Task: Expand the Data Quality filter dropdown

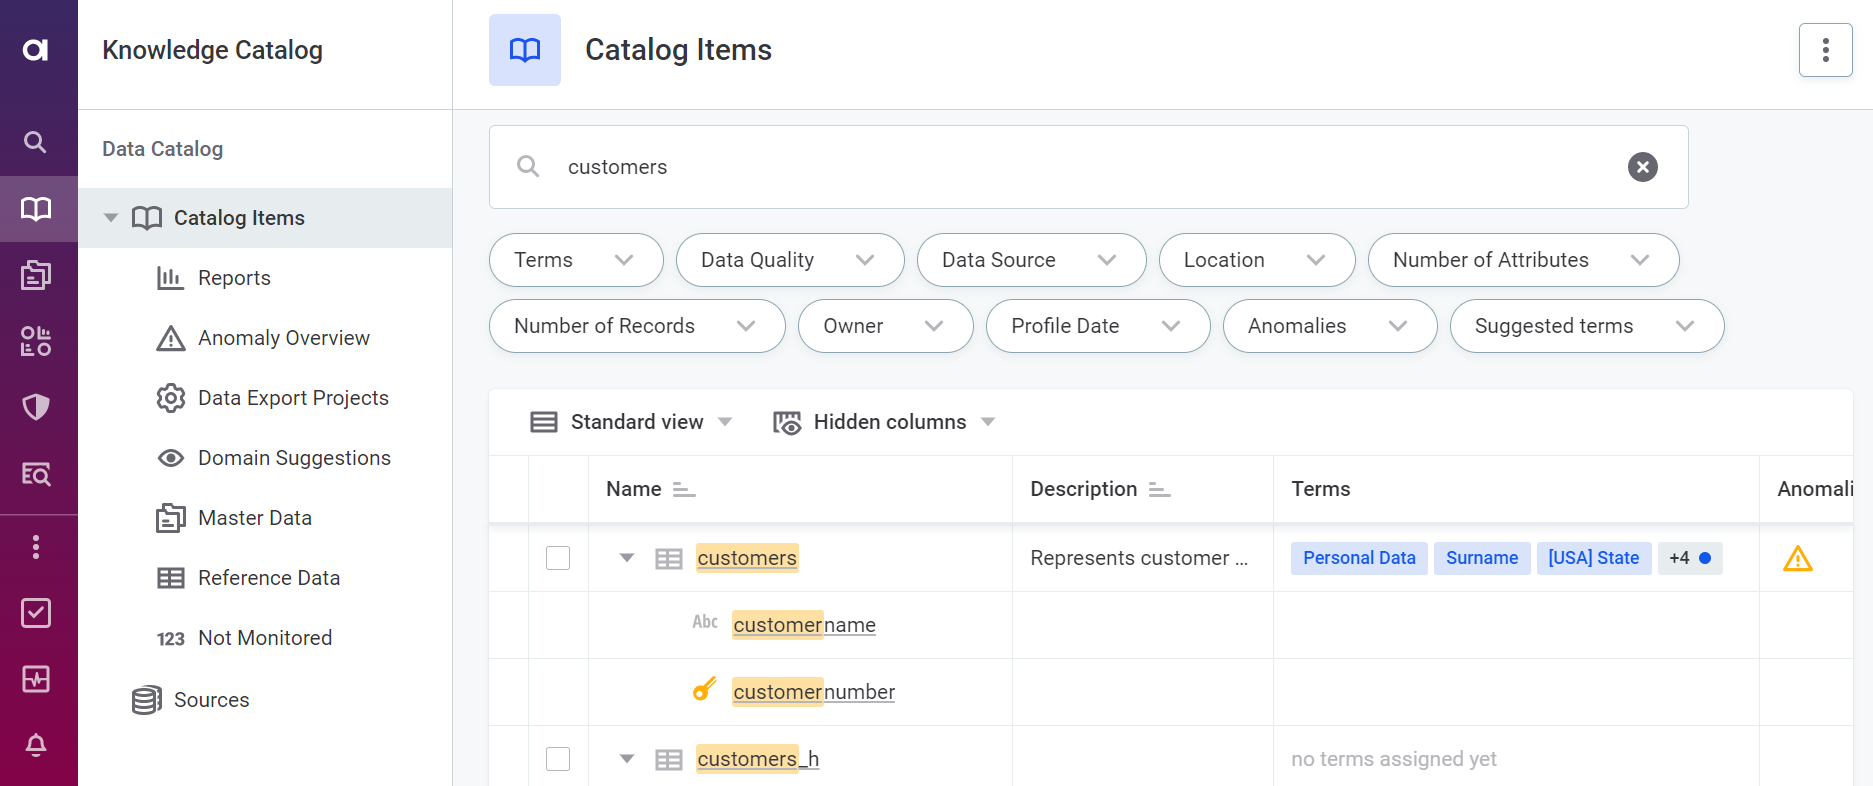Action: [789, 260]
